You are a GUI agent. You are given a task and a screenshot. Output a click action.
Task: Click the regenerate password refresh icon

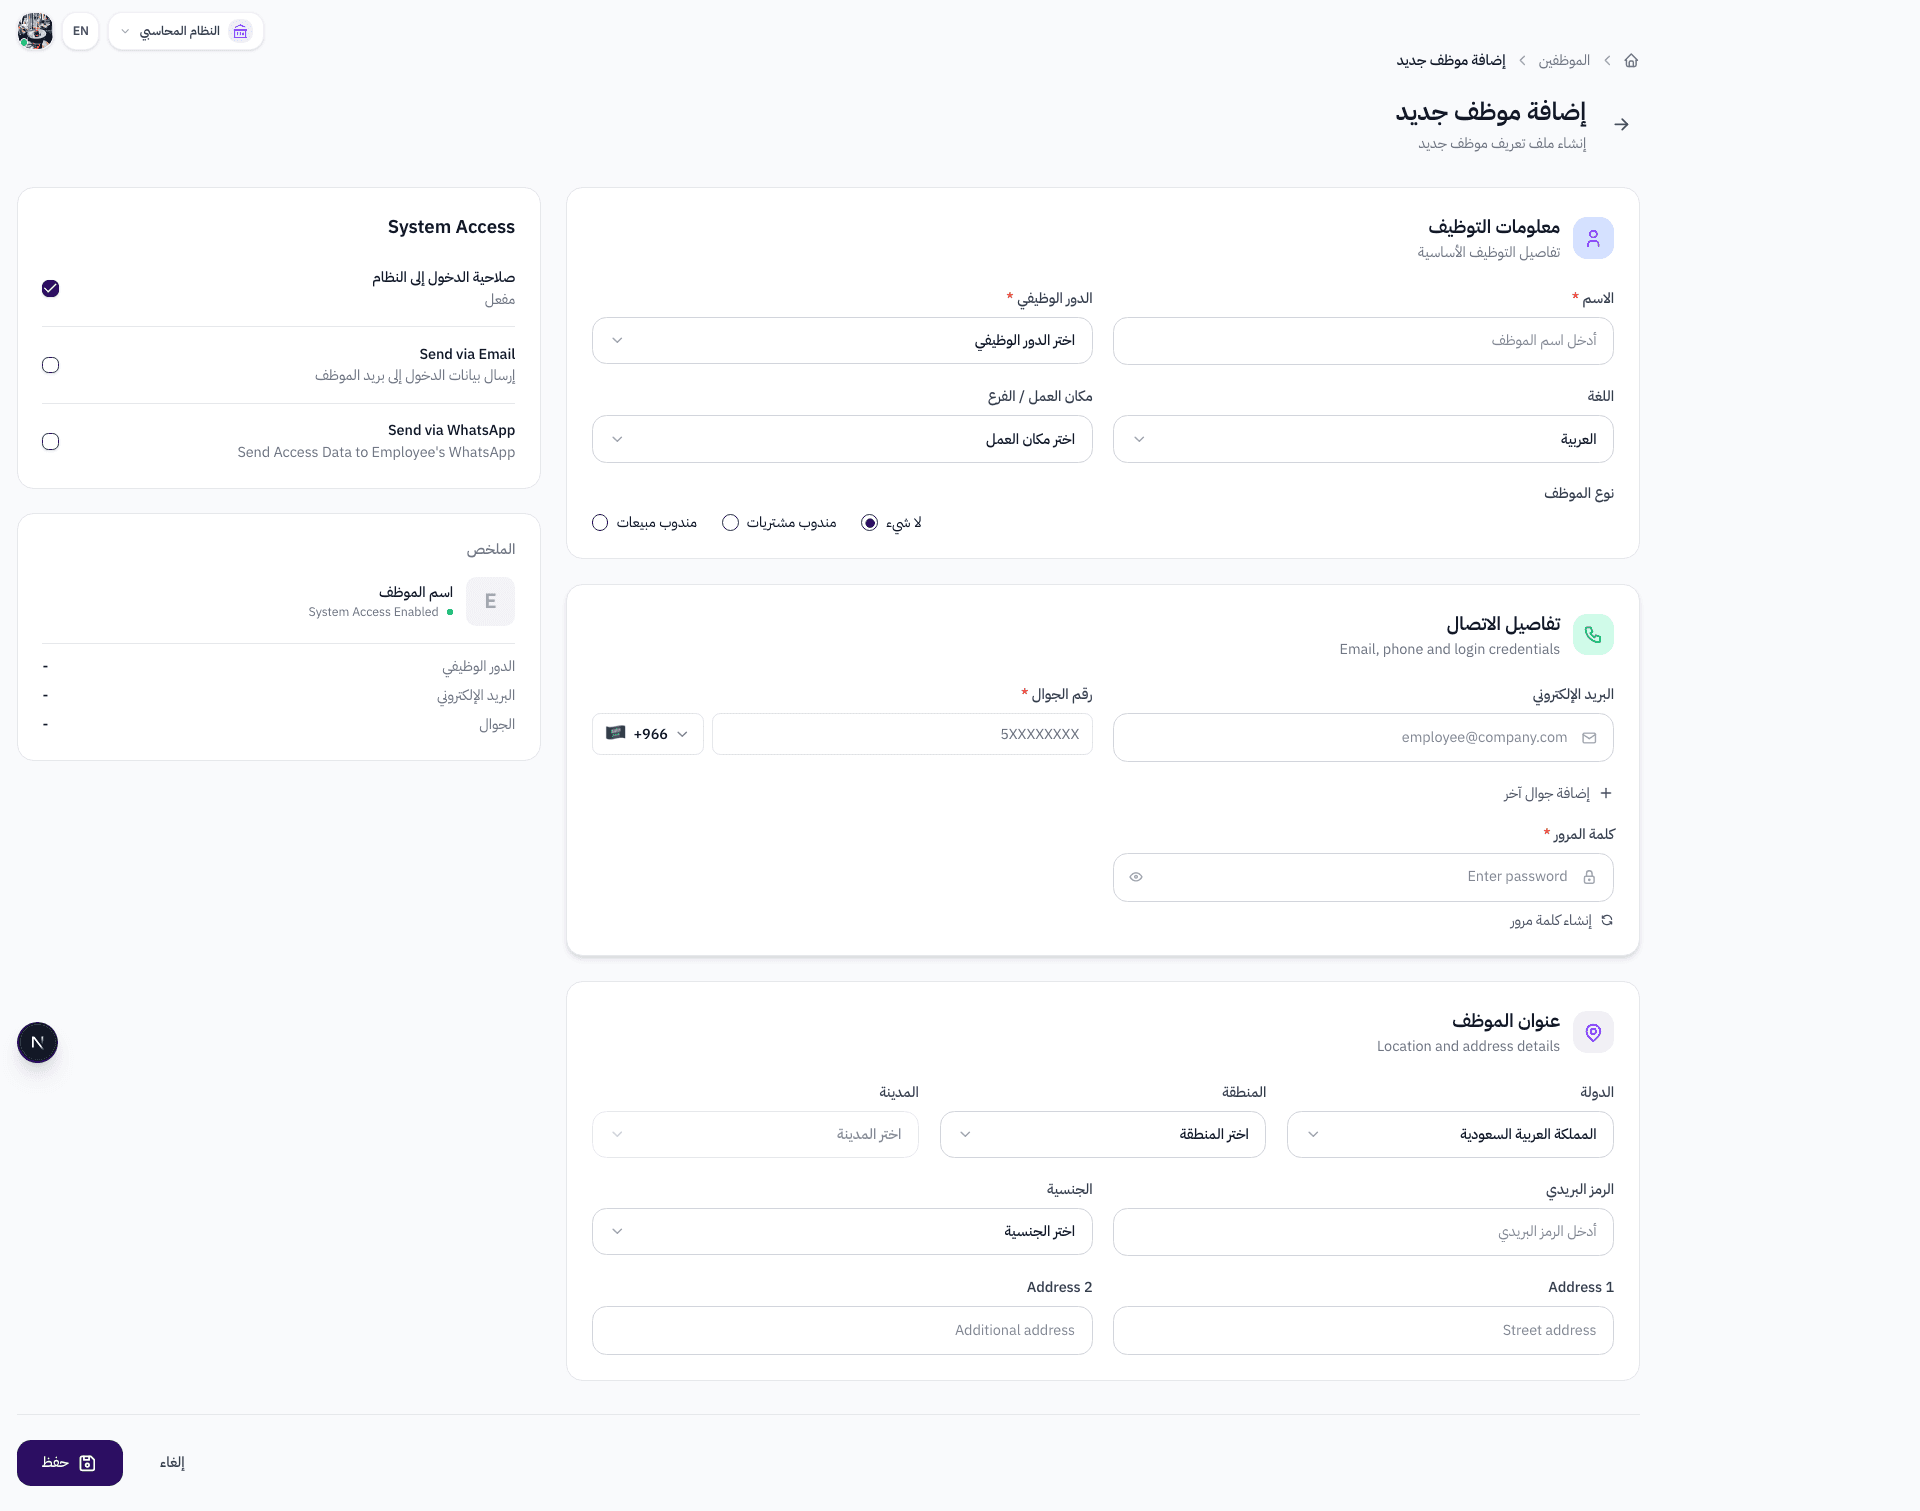(1607, 920)
